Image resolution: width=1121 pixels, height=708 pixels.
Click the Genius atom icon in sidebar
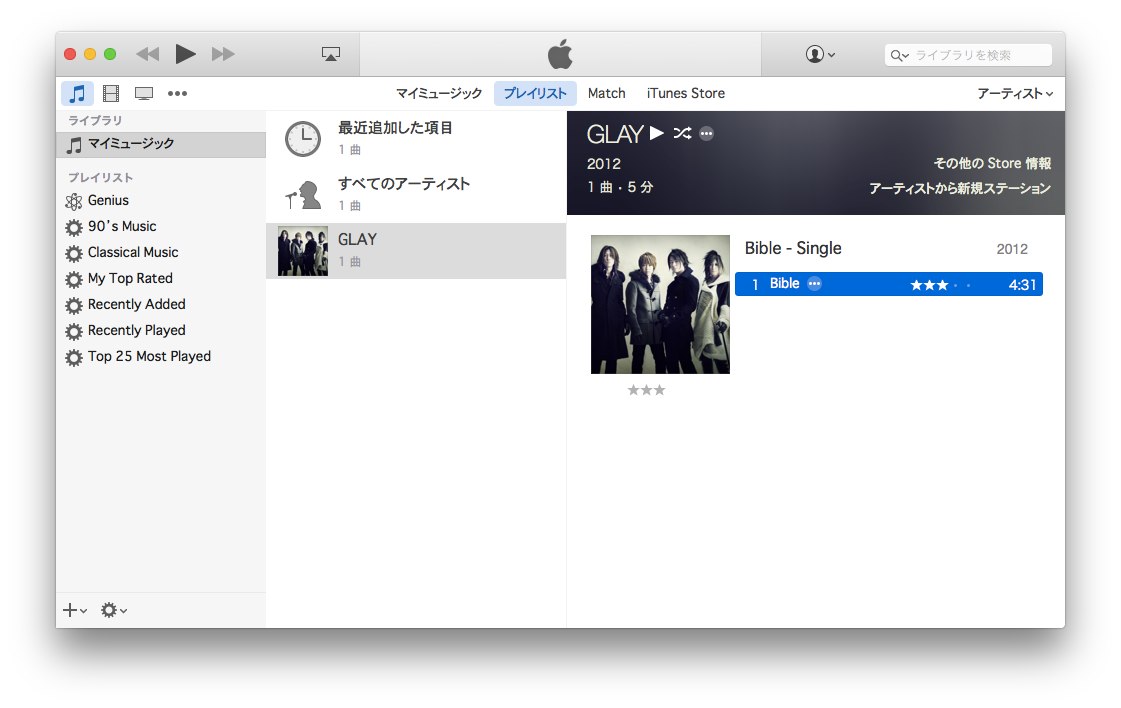(74, 202)
